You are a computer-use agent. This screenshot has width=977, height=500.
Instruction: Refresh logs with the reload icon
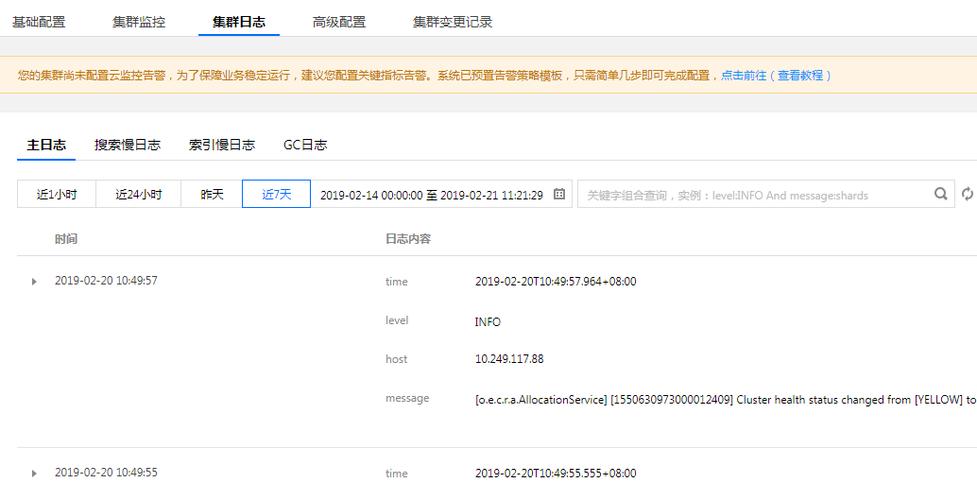pos(967,194)
